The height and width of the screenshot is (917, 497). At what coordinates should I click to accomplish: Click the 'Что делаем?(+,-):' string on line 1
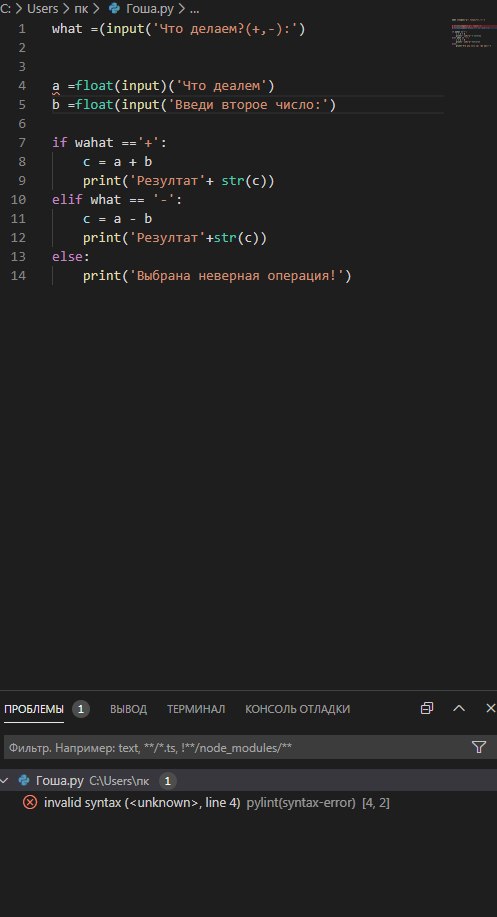[x=225, y=29]
